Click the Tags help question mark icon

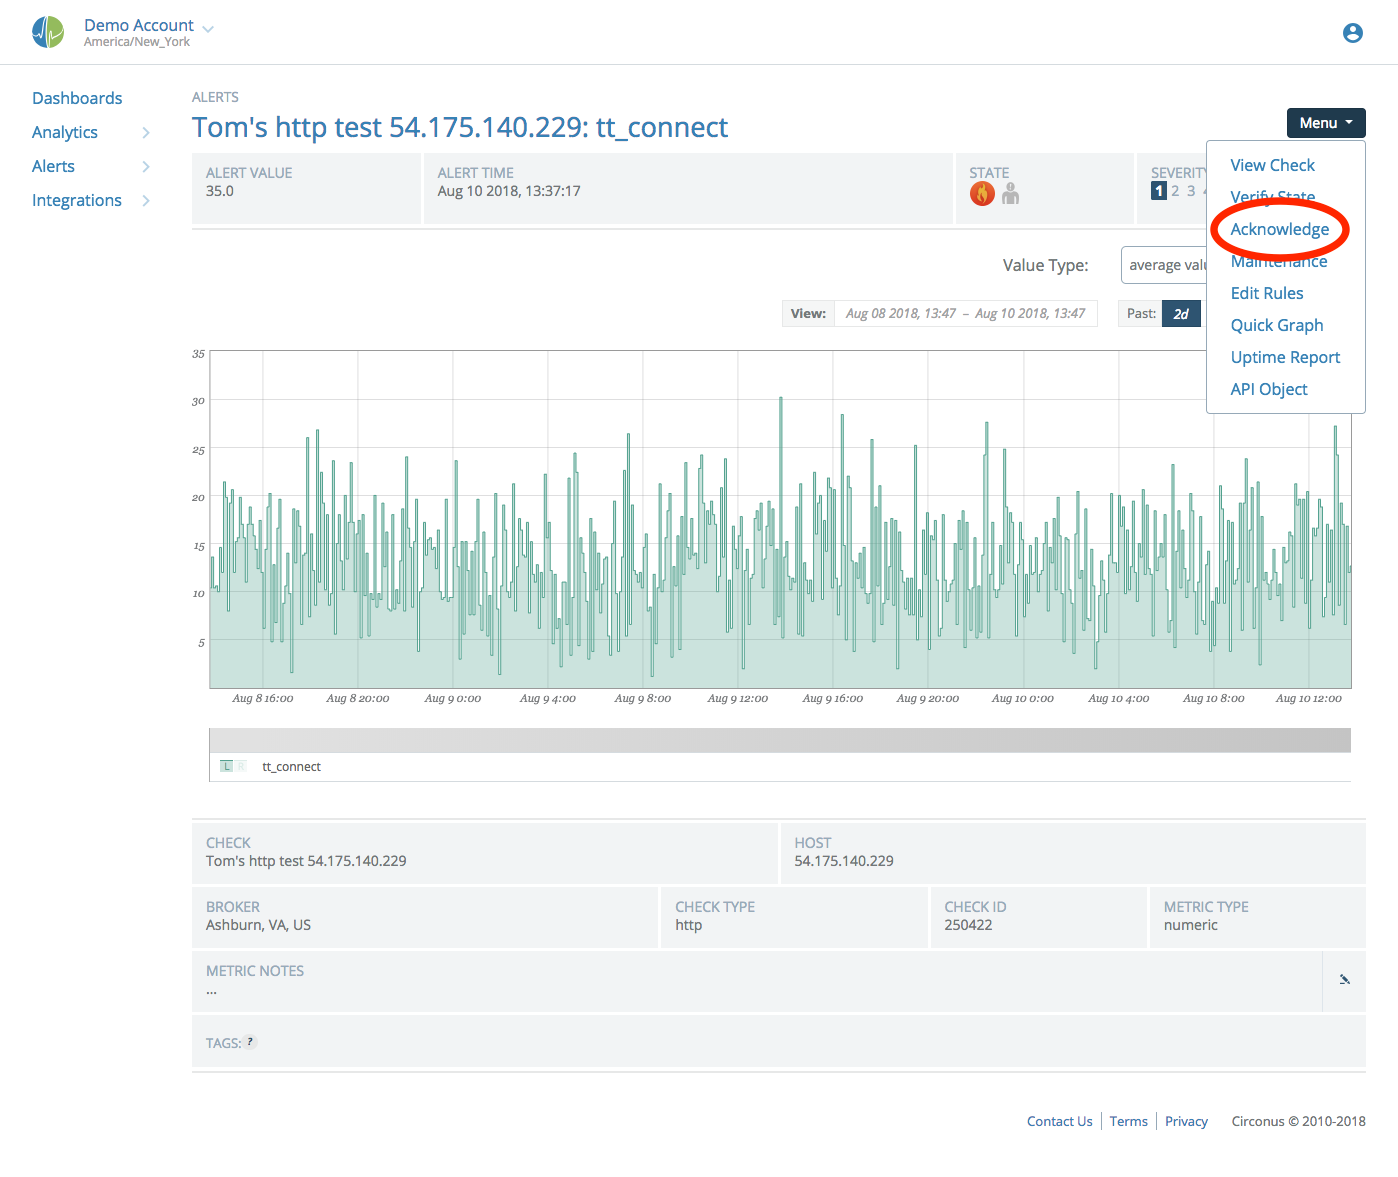pos(250,1042)
